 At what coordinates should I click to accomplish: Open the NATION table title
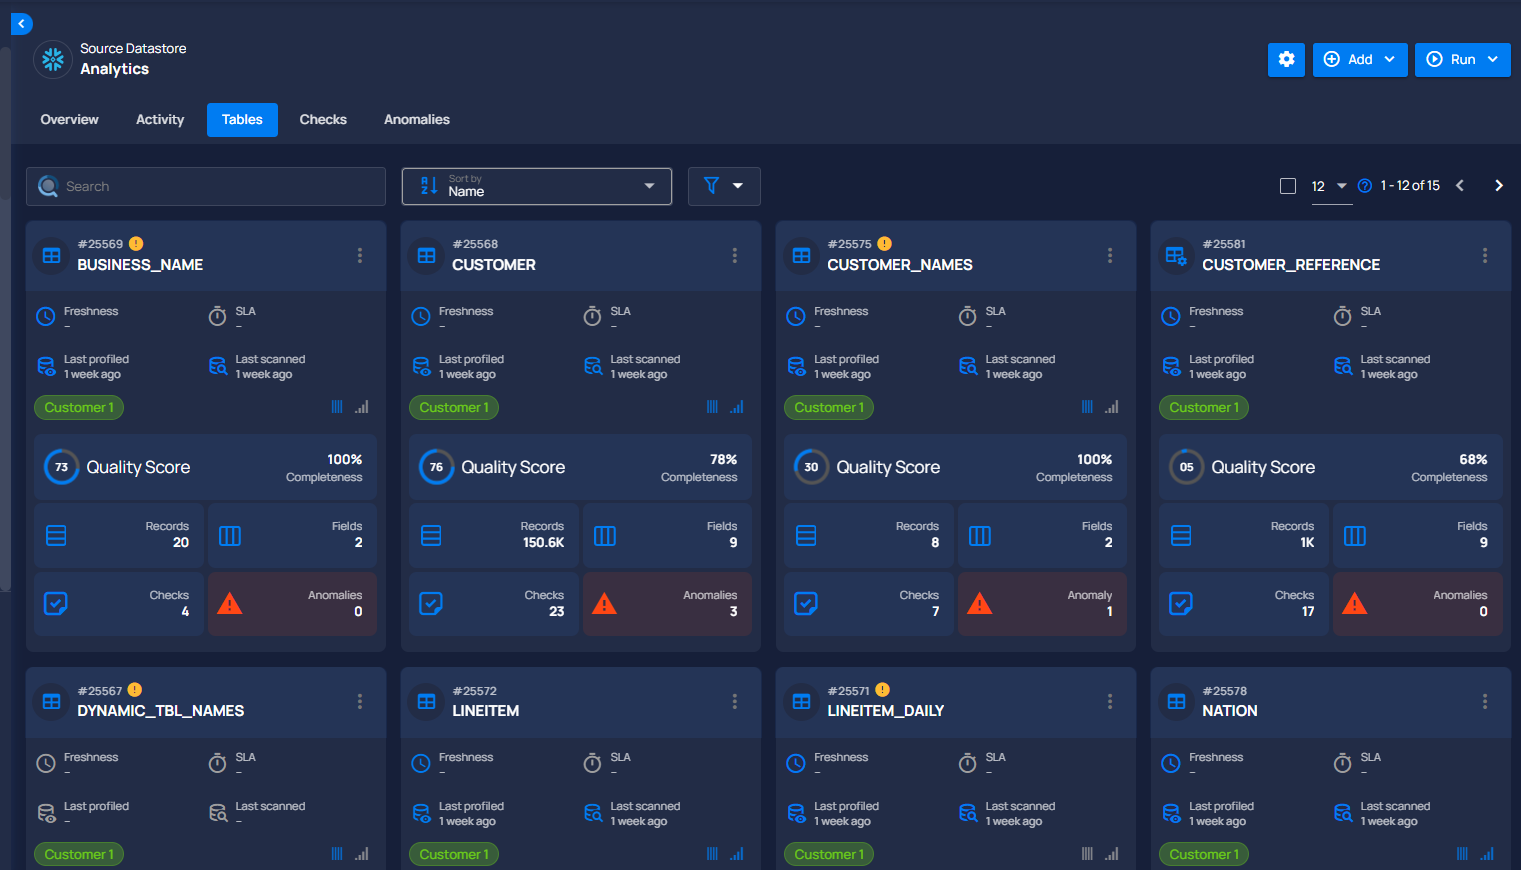1230,711
